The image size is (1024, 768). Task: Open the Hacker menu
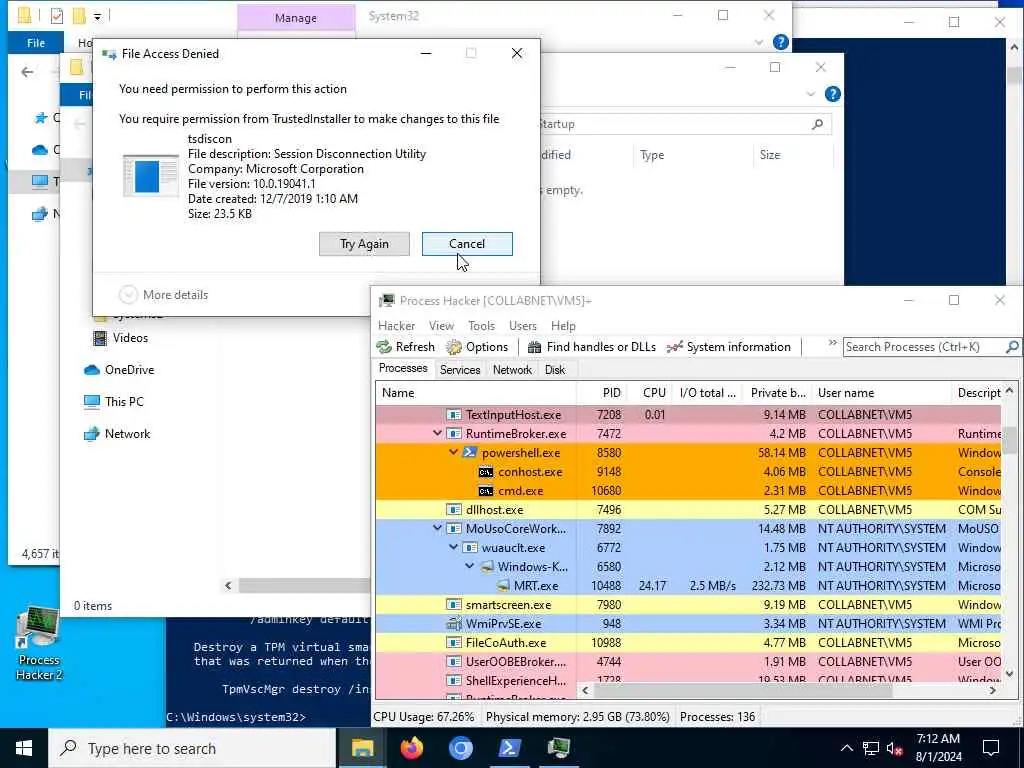pyautogui.click(x=396, y=325)
